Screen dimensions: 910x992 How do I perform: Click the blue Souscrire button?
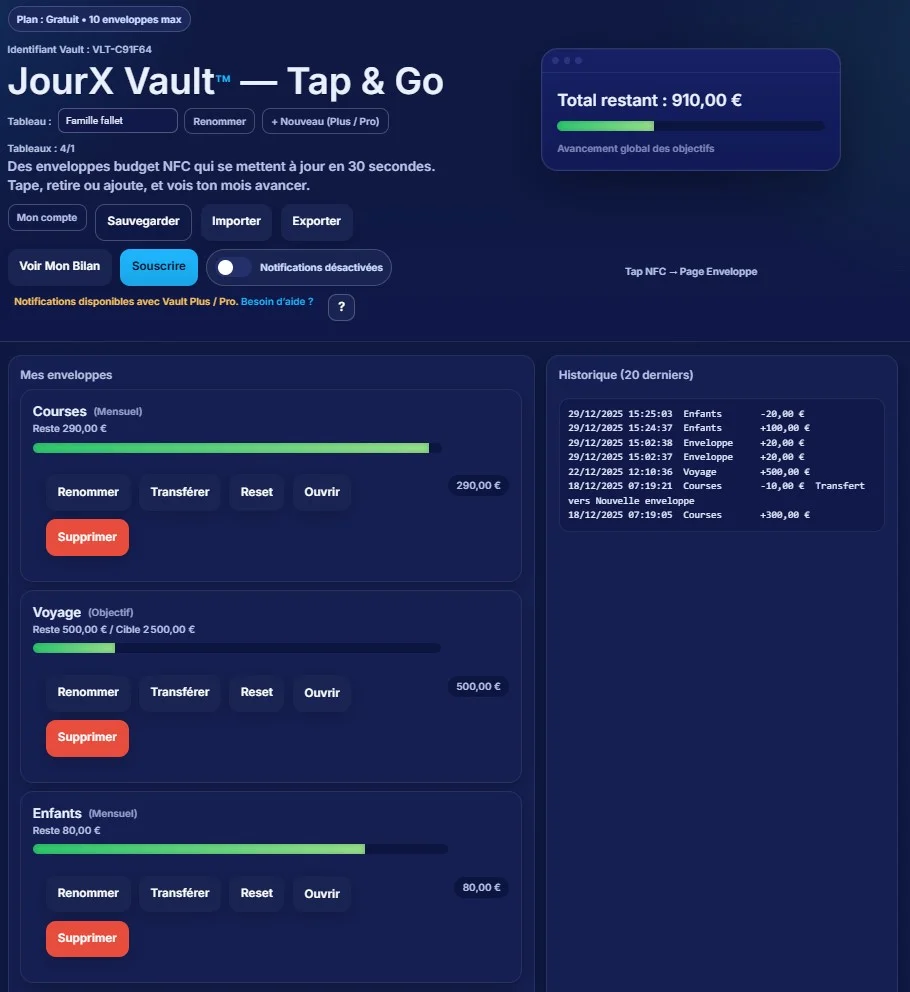[x=159, y=266]
